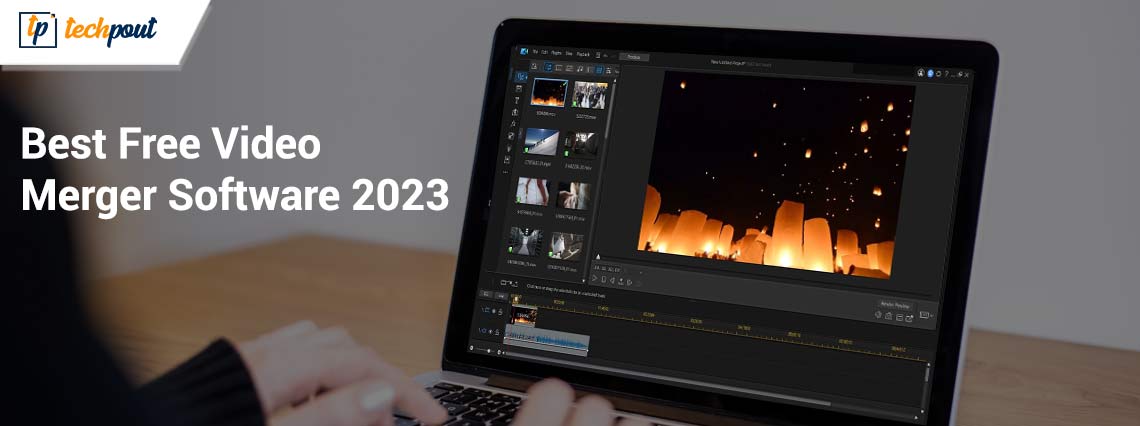Open the Plugins menu
Screen dimensions: 1140x426
point(556,53)
